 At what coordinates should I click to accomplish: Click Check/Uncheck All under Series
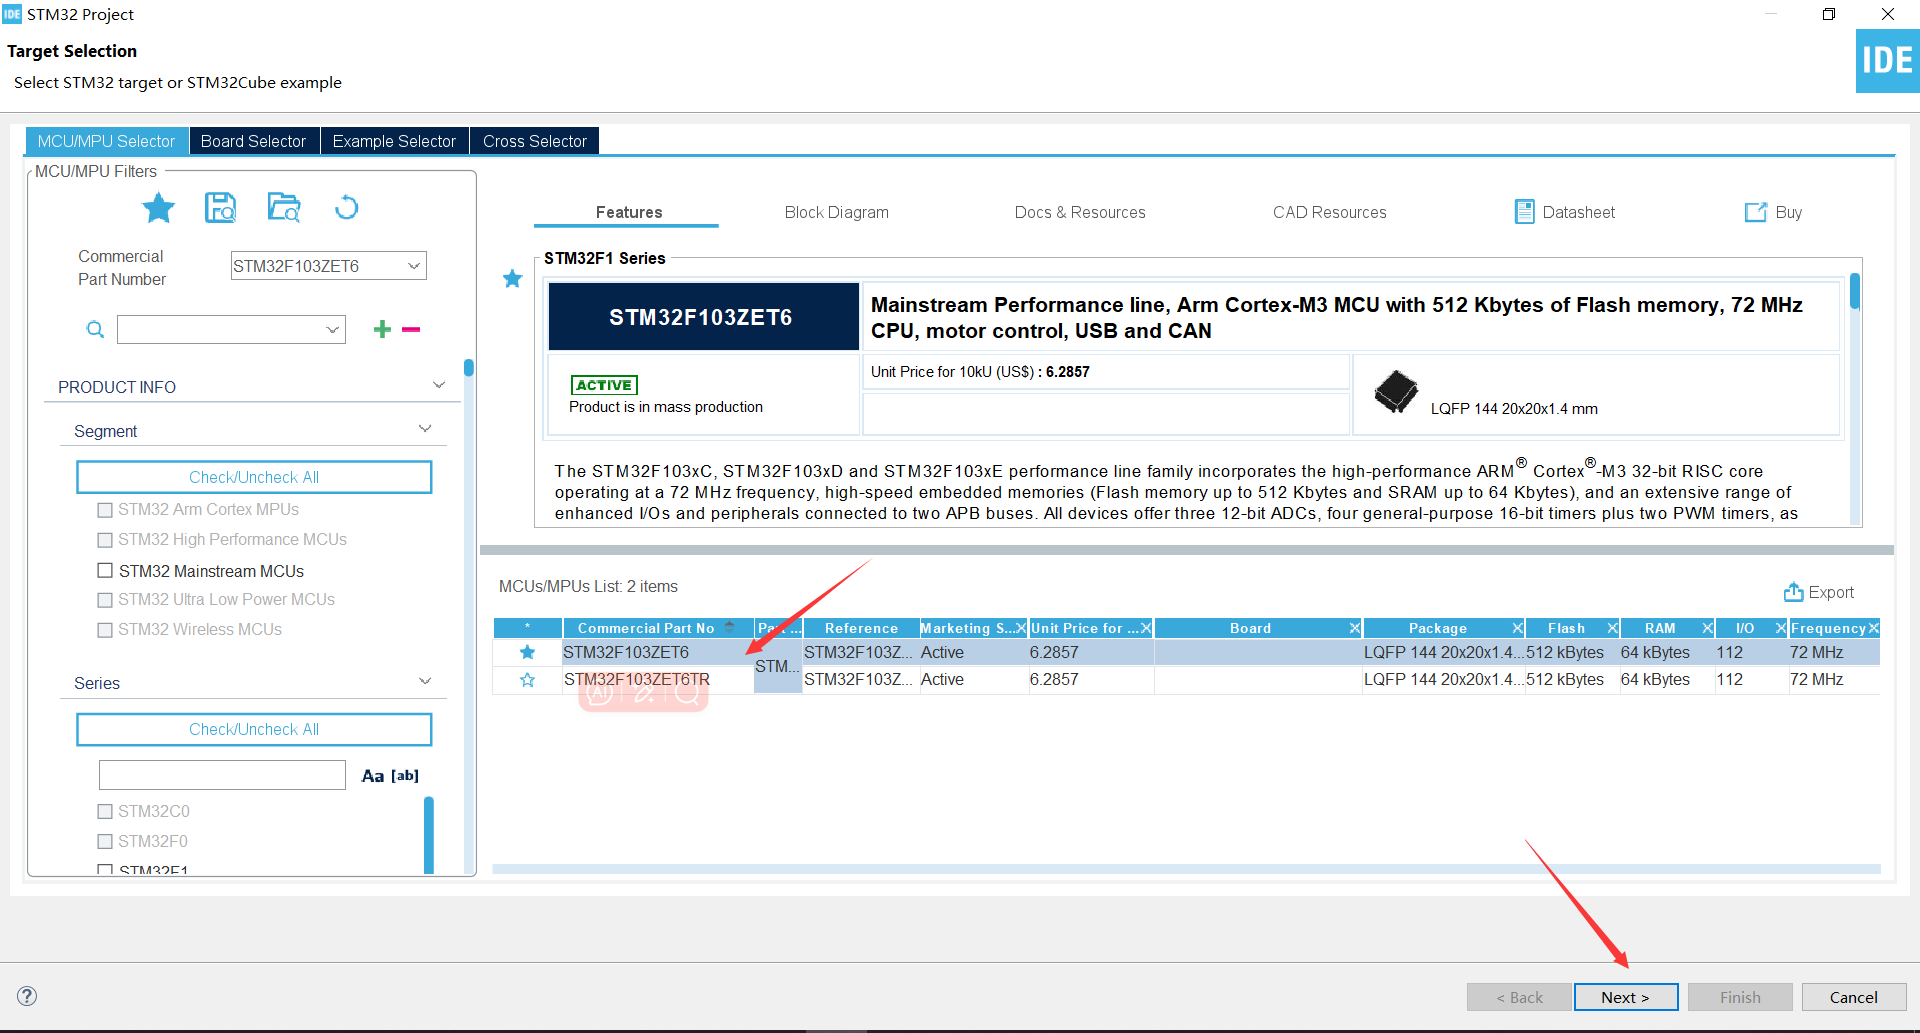pyautogui.click(x=254, y=729)
